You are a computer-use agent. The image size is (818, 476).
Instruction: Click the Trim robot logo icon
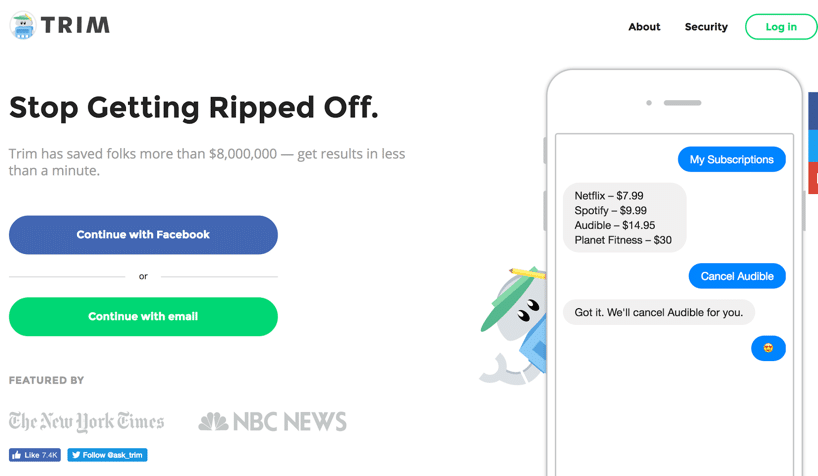[x=23, y=25]
